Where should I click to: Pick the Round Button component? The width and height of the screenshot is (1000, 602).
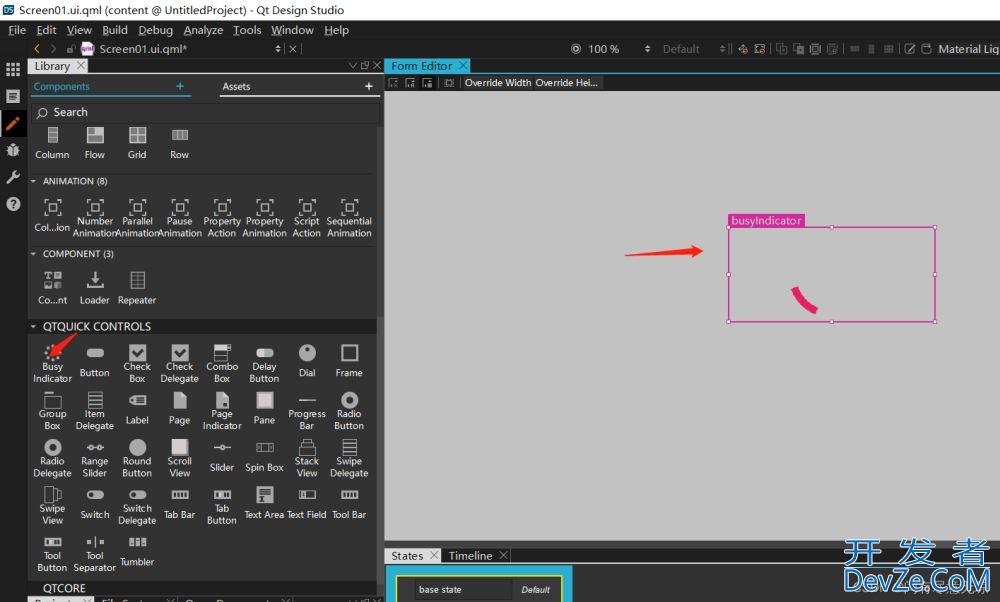[137, 459]
